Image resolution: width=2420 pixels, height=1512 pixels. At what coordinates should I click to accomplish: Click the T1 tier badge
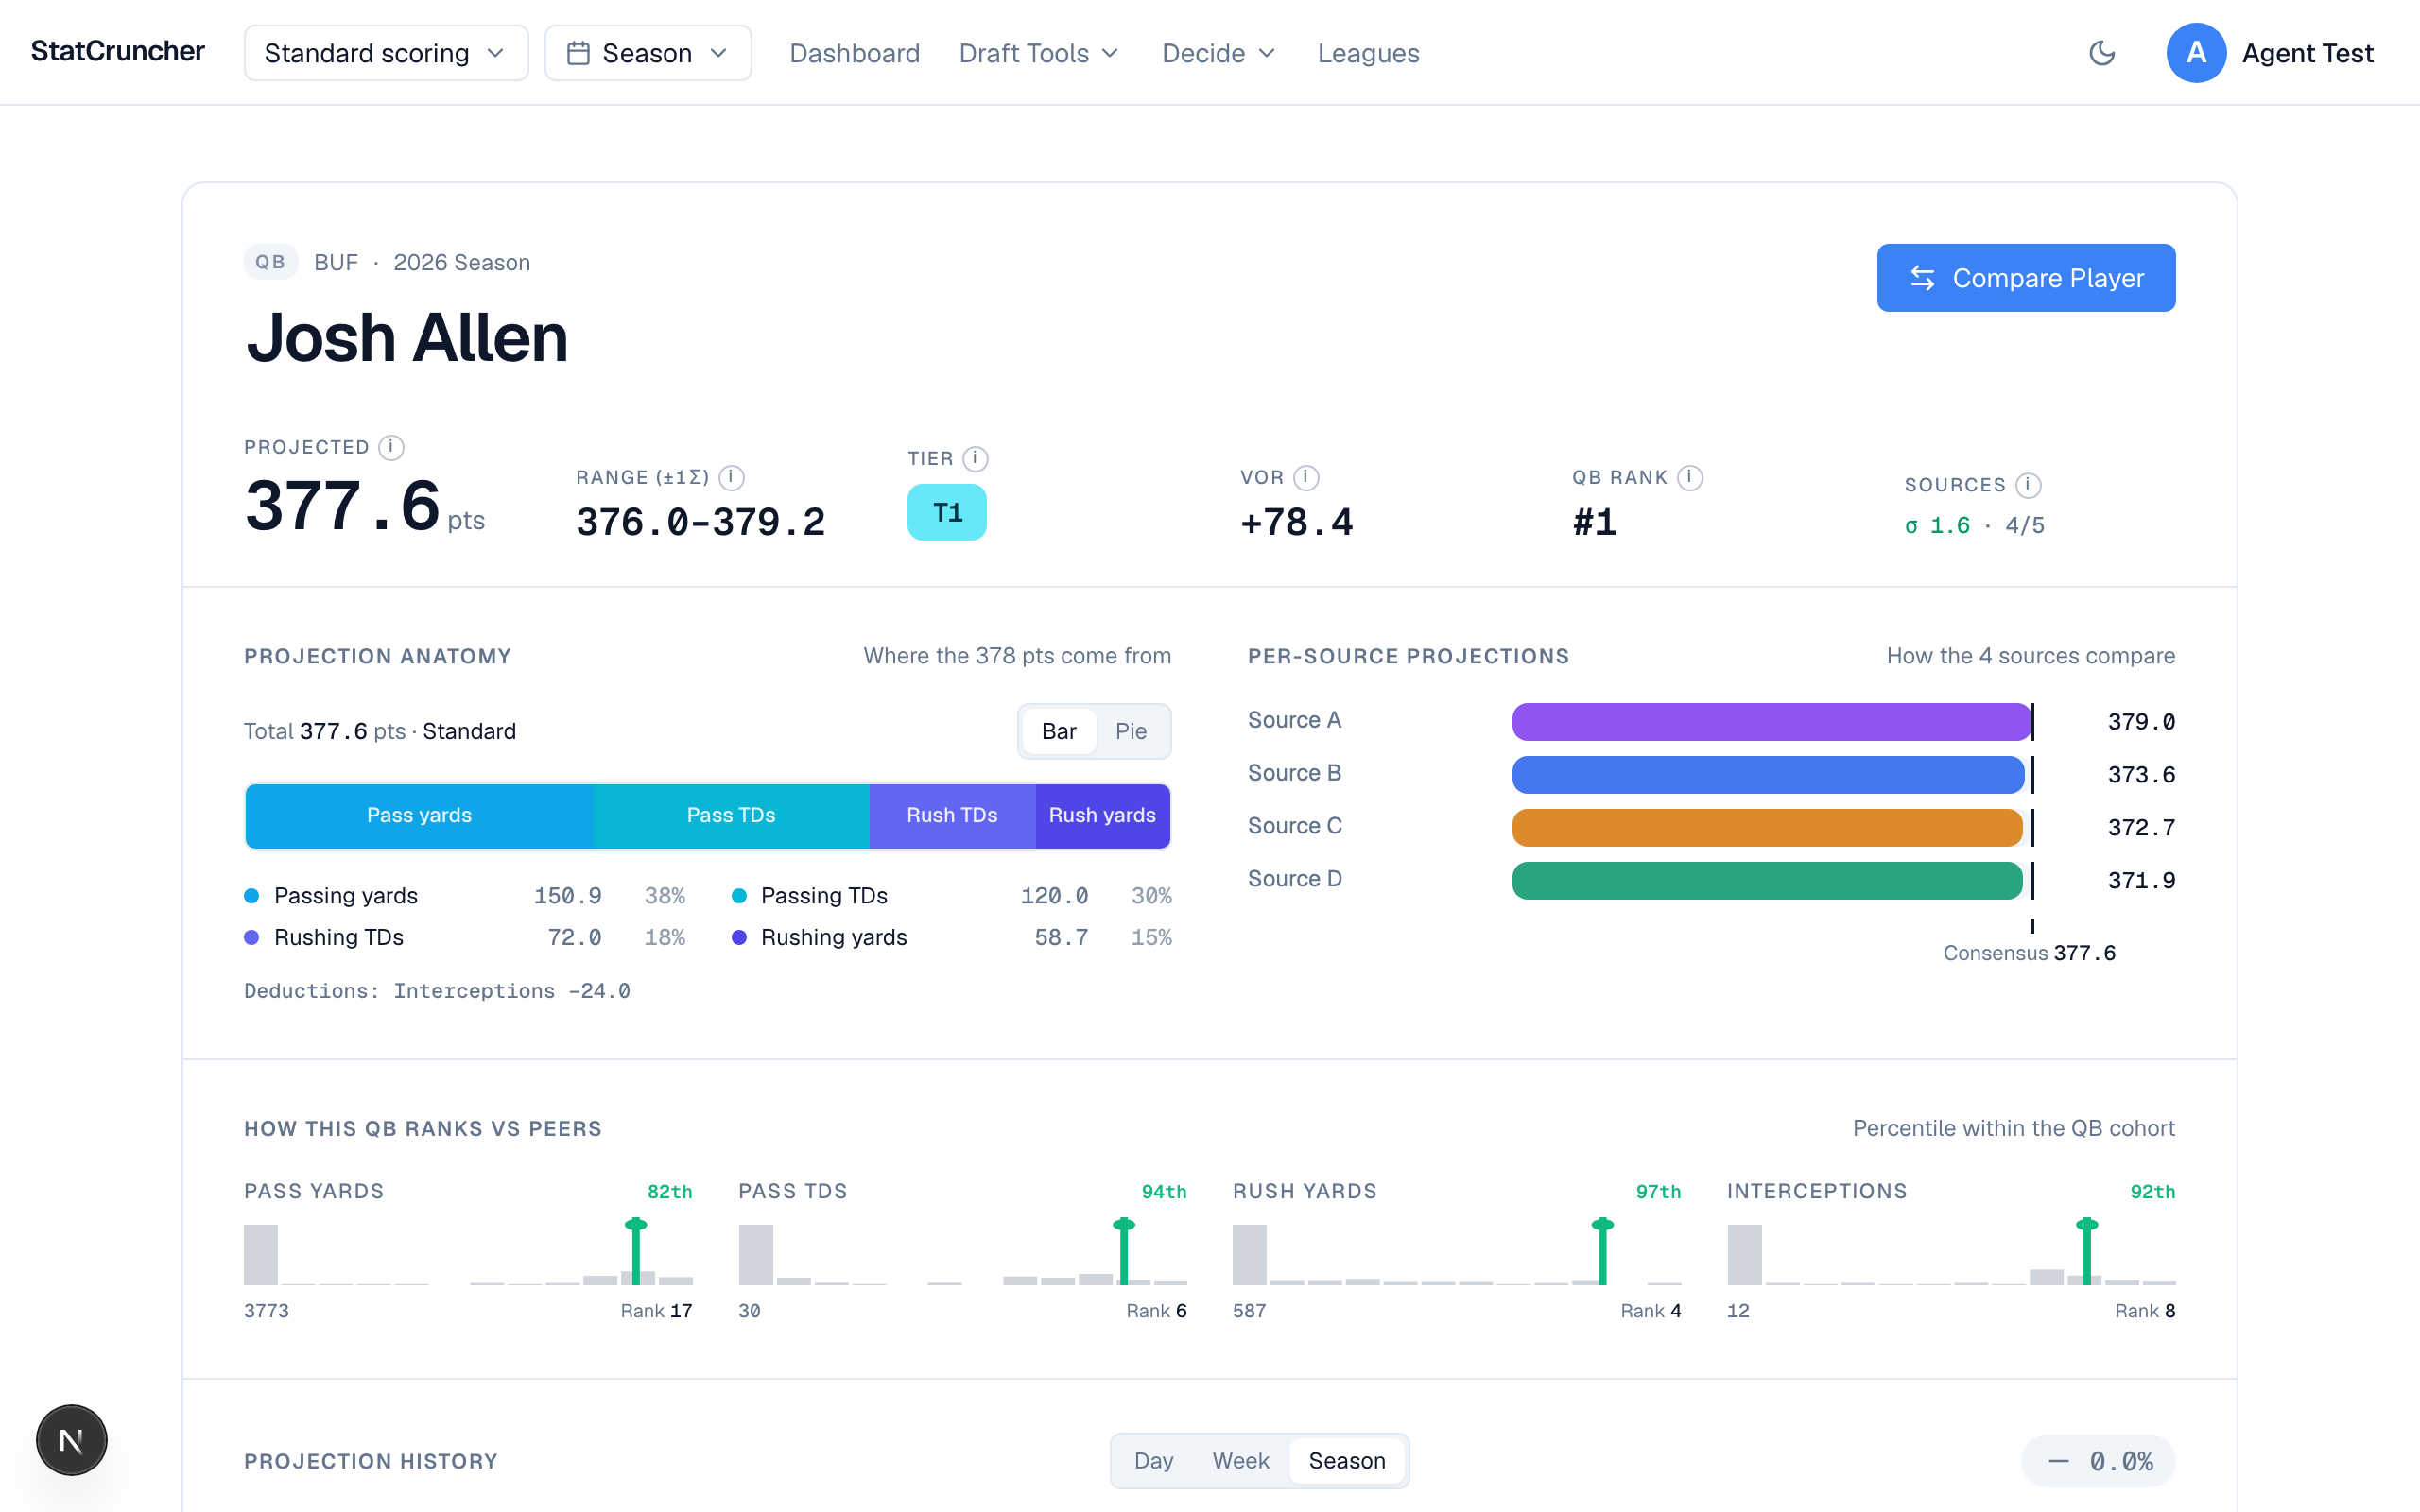pyautogui.click(x=947, y=512)
